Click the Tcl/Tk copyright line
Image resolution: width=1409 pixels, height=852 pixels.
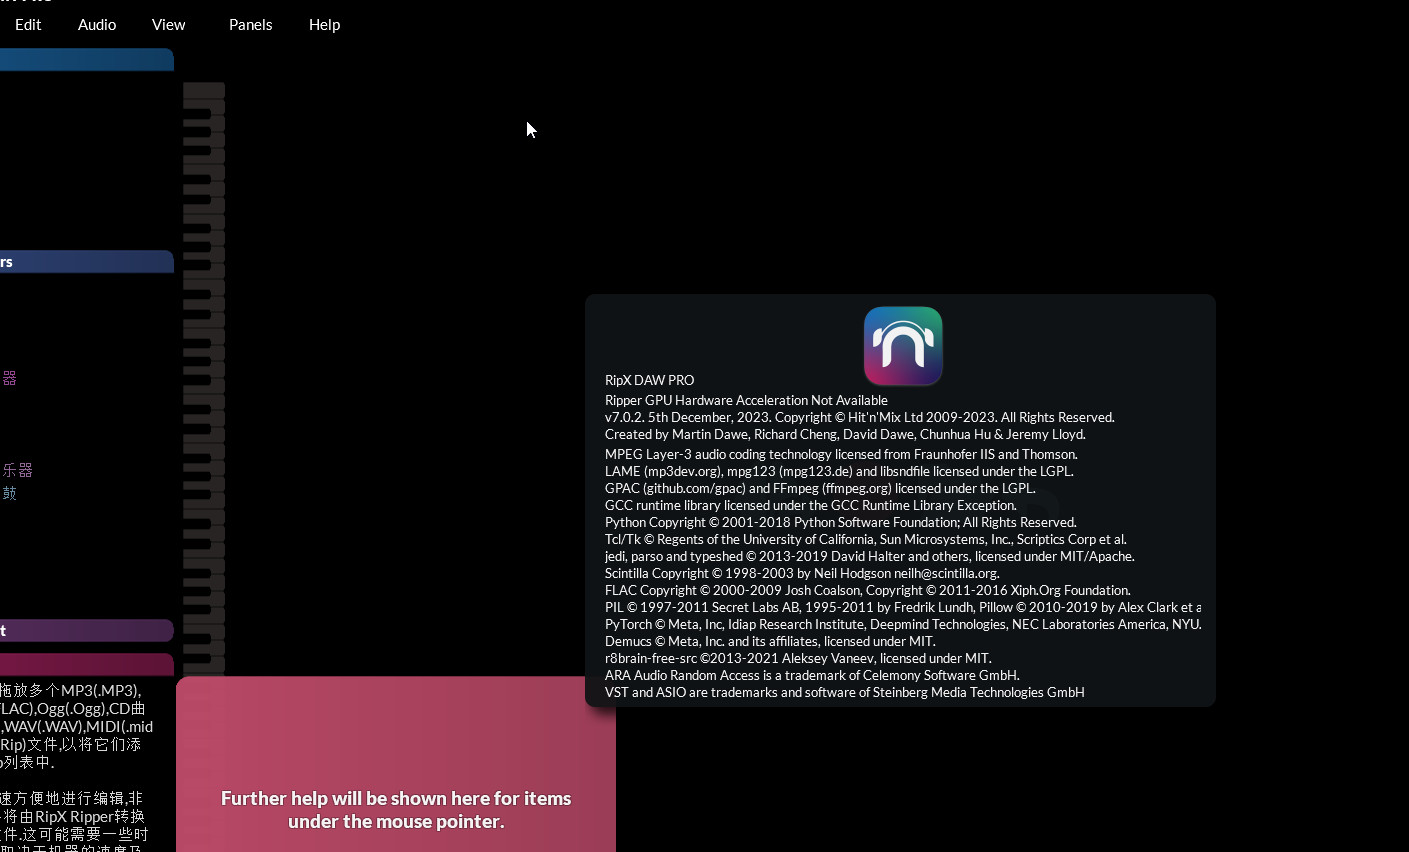[x=866, y=539]
